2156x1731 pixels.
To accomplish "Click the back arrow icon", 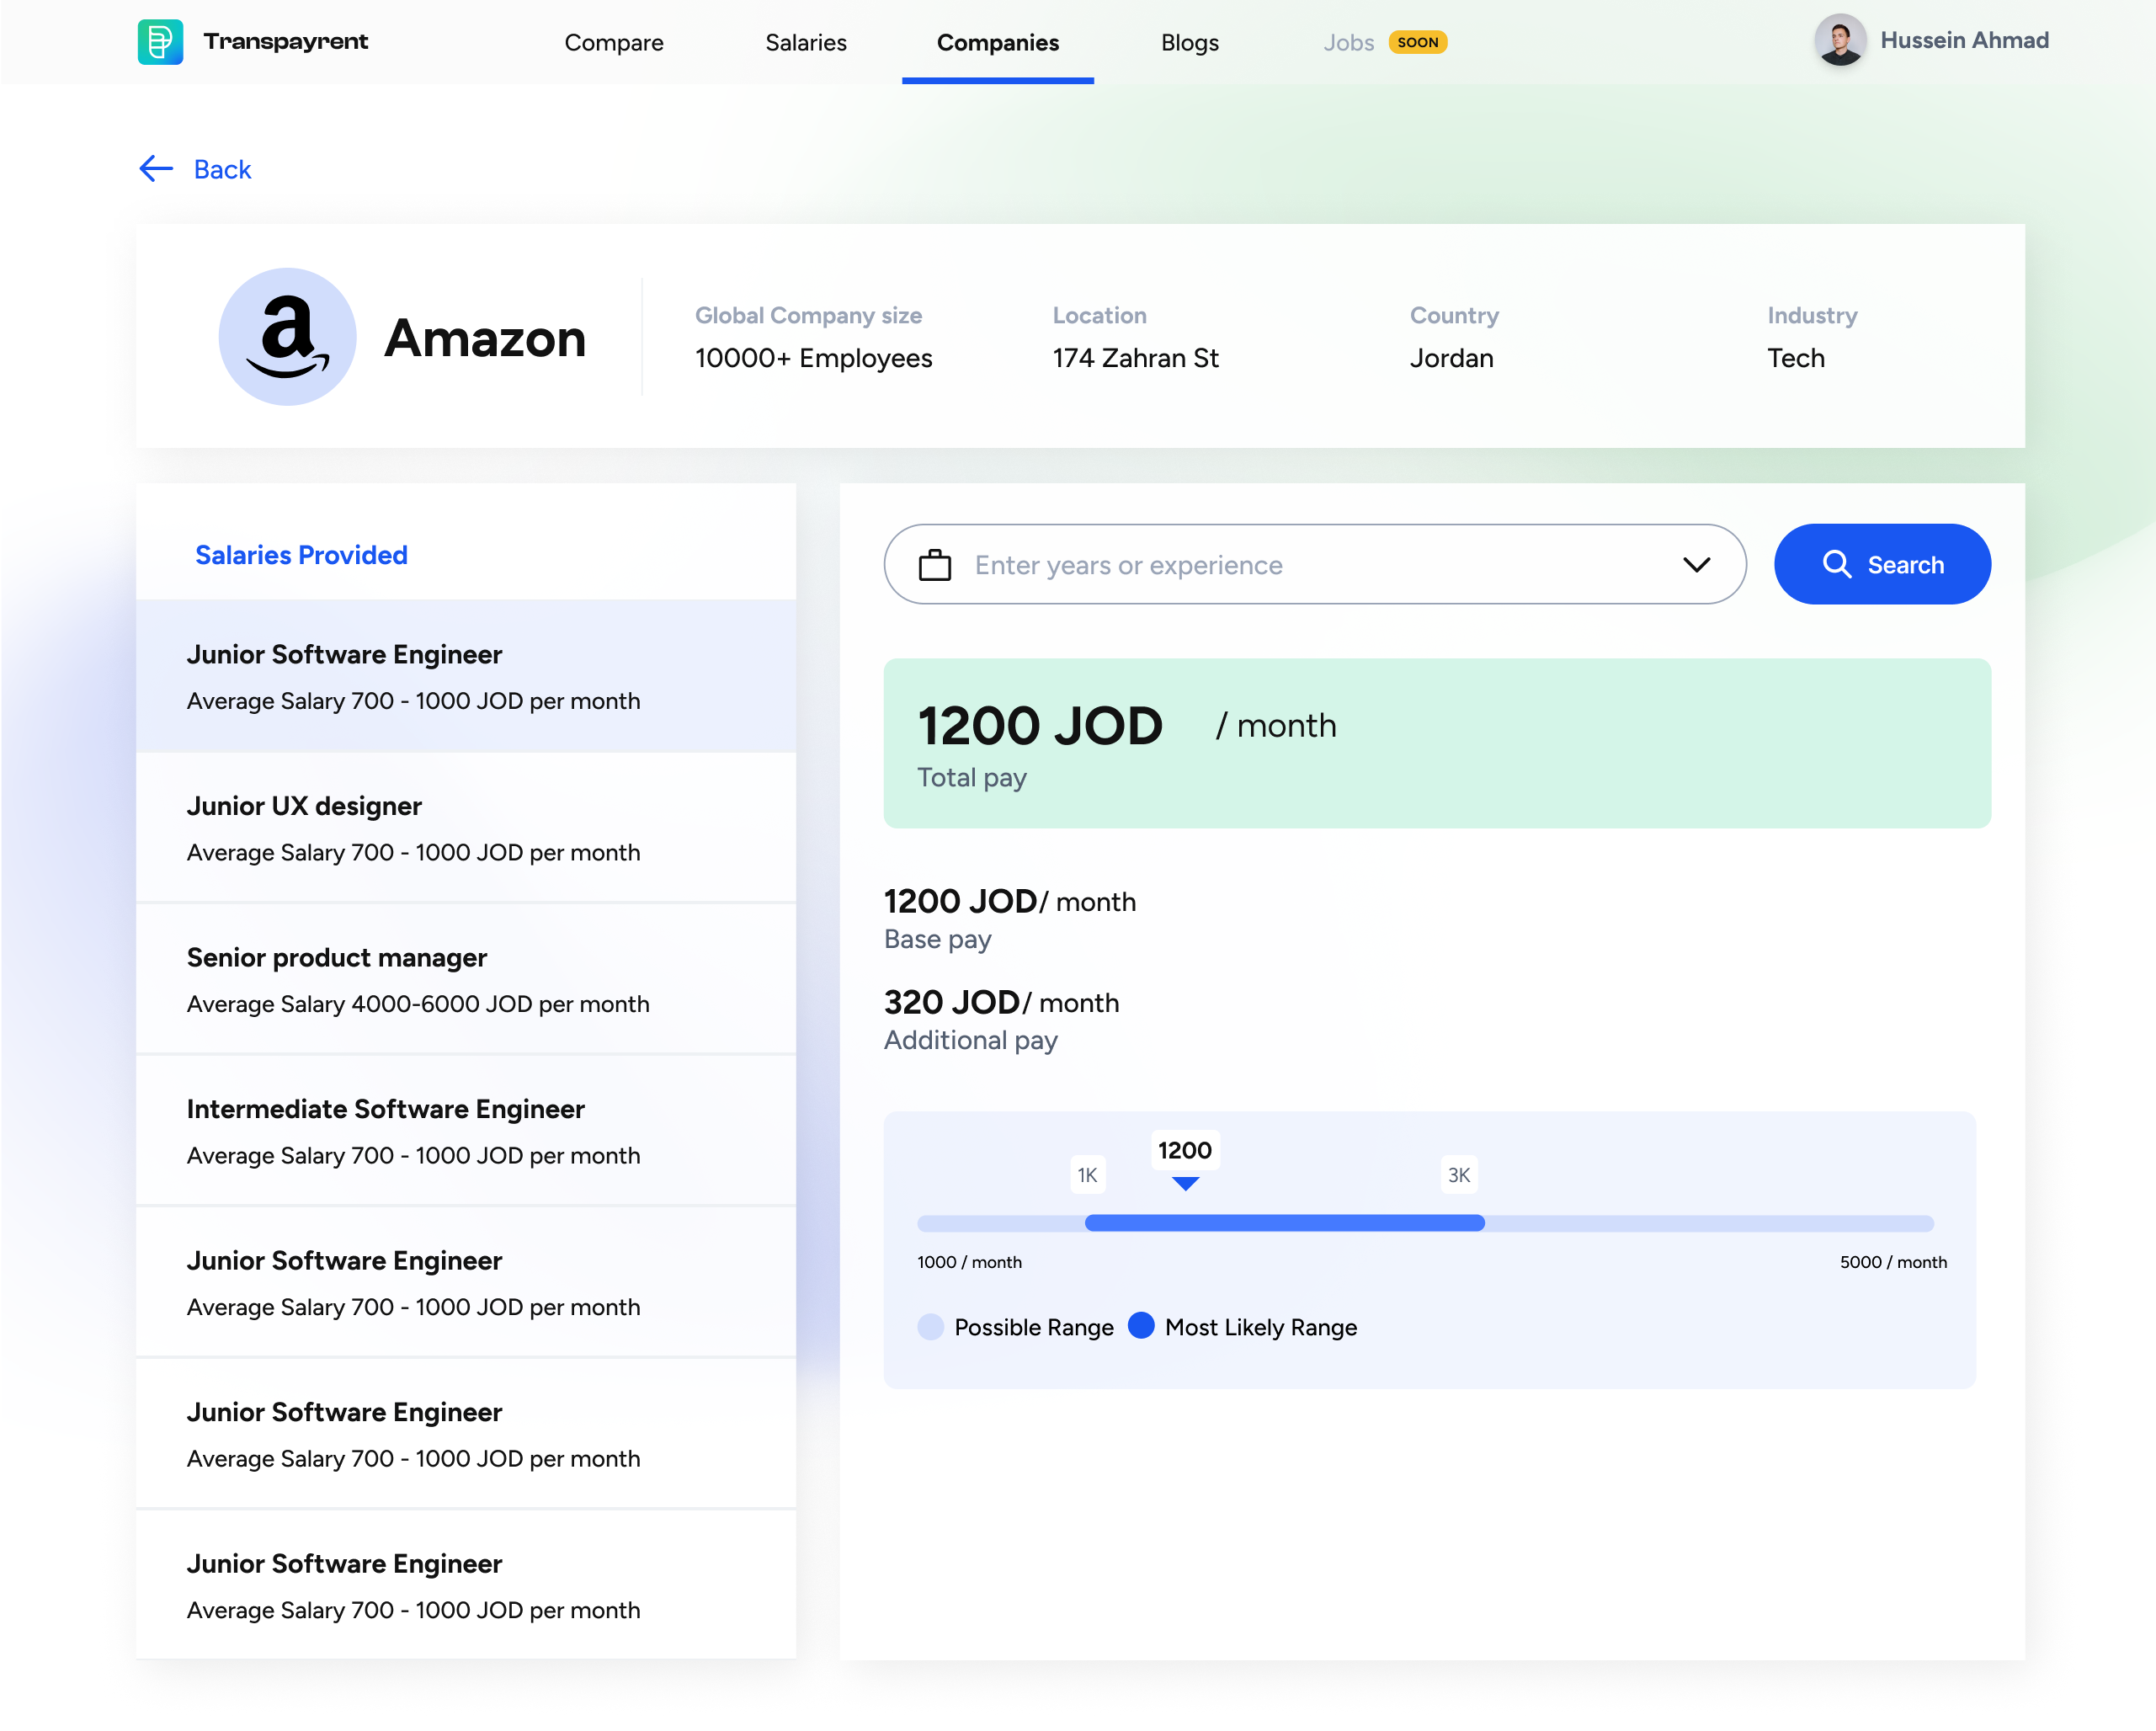I will click(156, 169).
